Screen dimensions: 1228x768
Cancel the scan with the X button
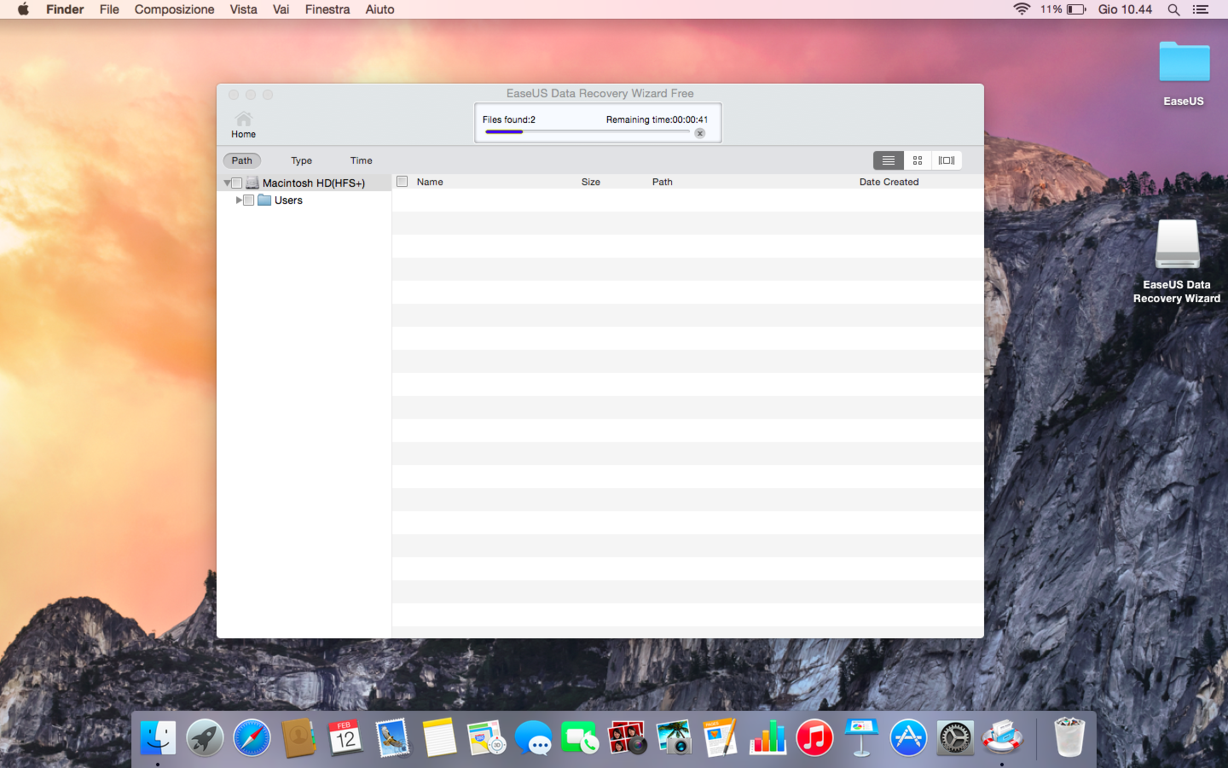click(700, 133)
